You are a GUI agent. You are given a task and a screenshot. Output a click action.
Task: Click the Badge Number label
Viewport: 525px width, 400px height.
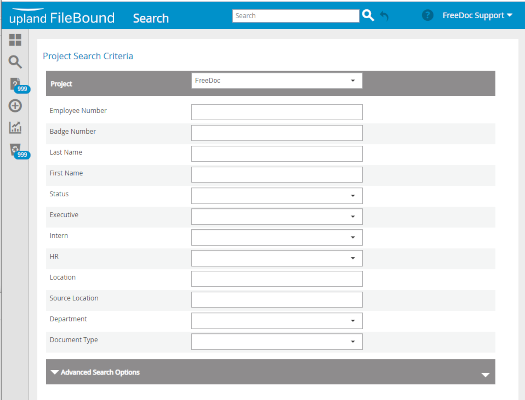point(73,132)
